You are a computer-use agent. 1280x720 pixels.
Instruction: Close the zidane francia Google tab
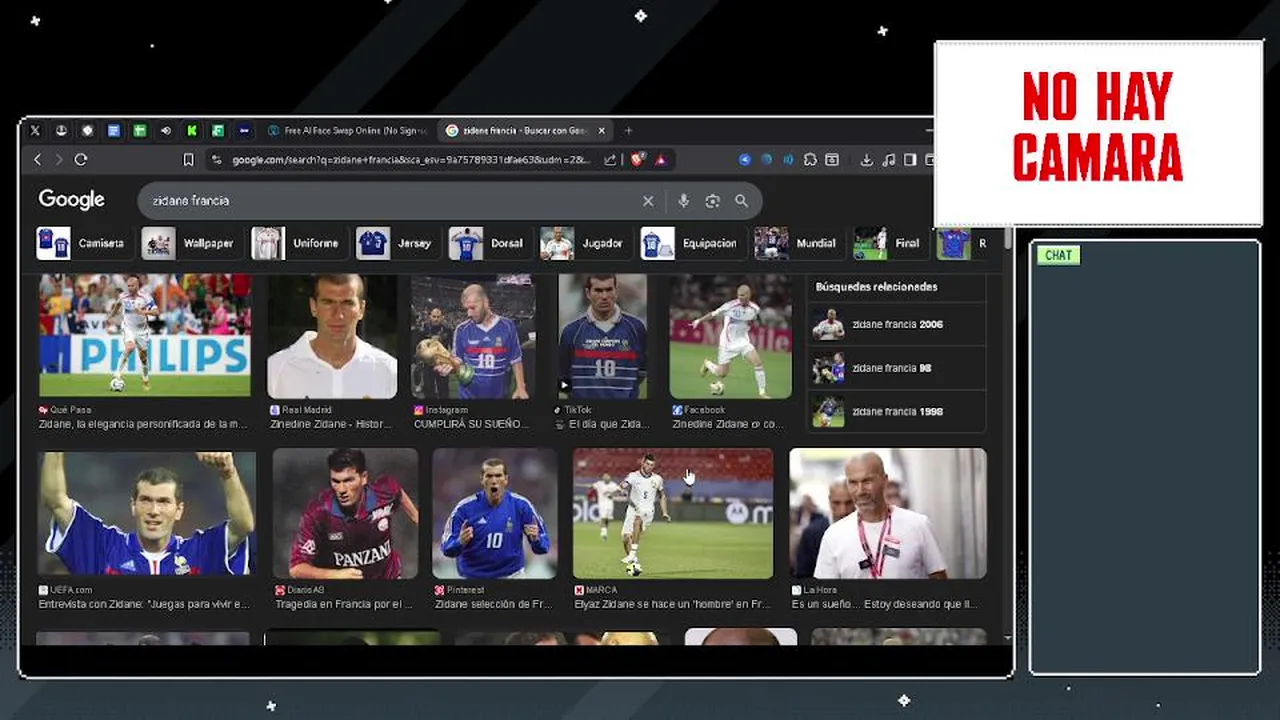[601, 130]
